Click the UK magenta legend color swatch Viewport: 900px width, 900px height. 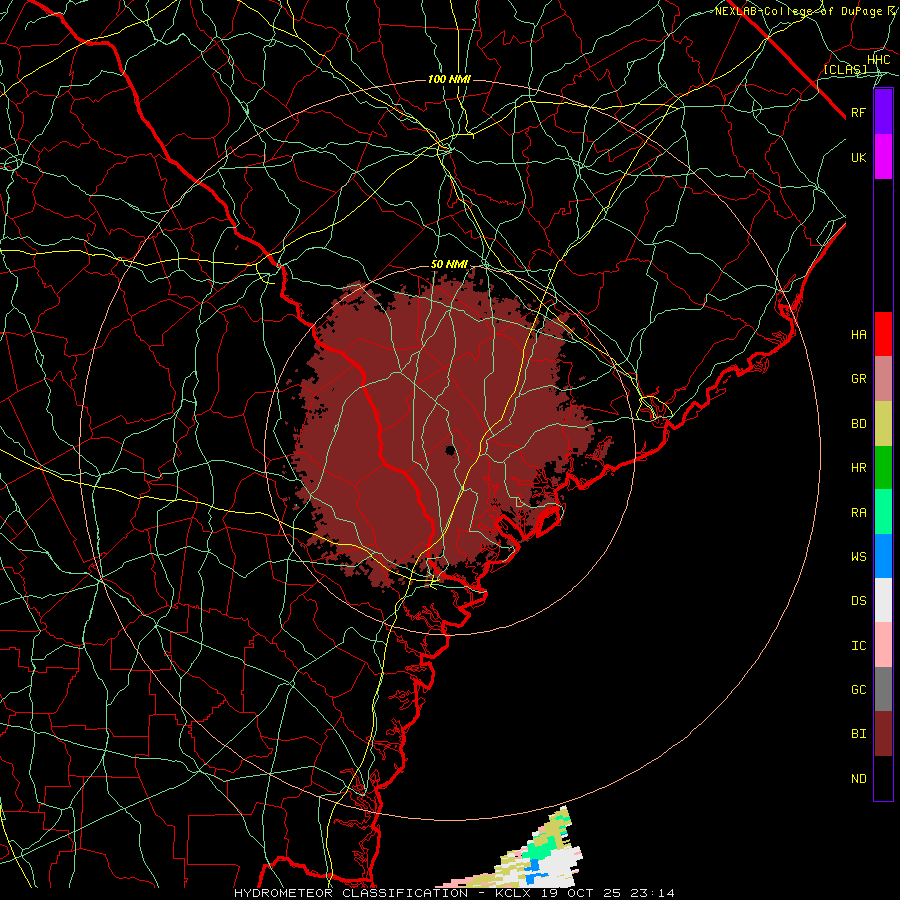point(883,157)
